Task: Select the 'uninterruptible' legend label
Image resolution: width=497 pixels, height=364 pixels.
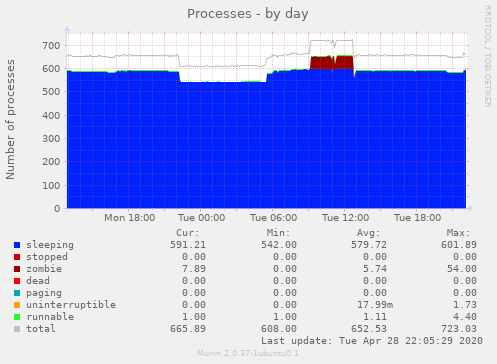Action: point(71,305)
